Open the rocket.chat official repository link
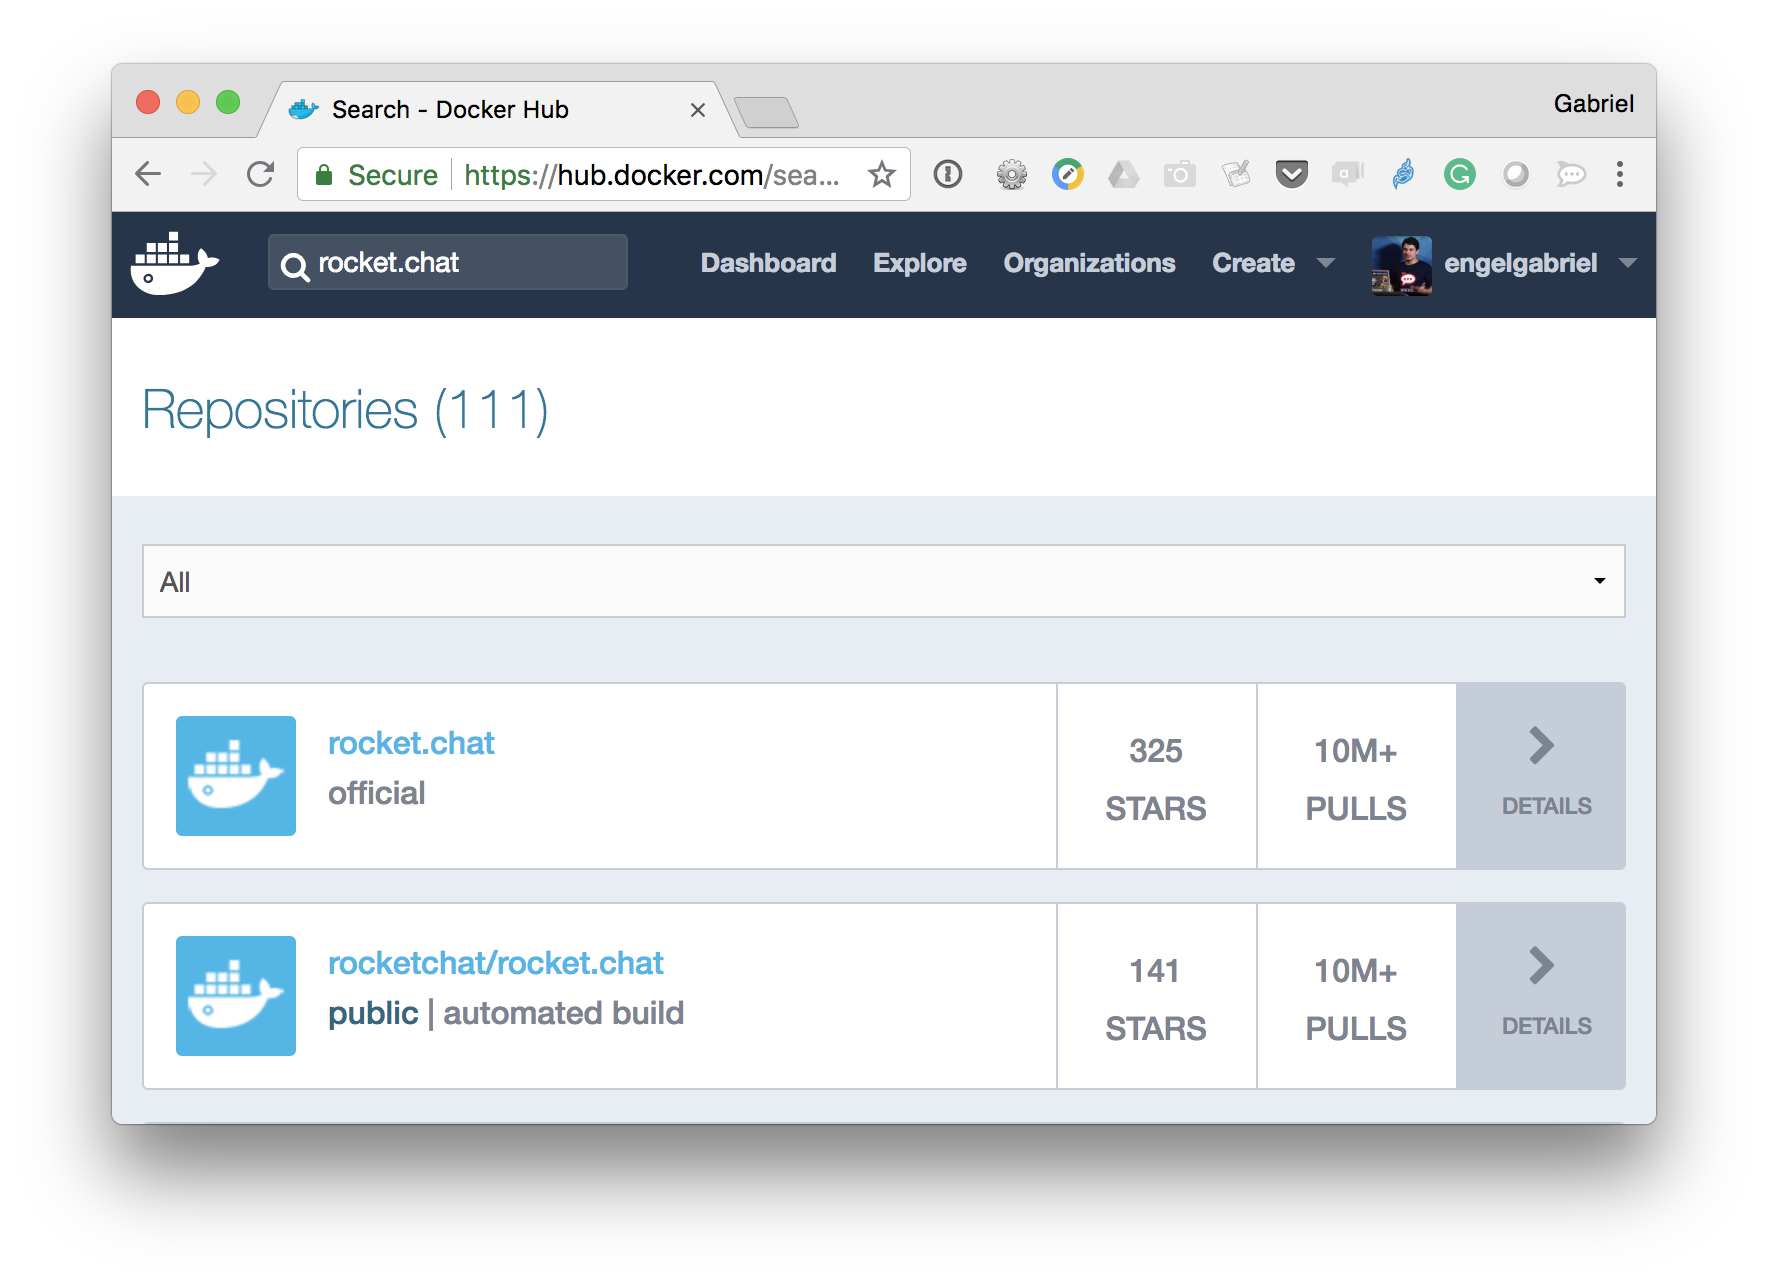The image size is (1768, 1284). [x=411, y=743]
